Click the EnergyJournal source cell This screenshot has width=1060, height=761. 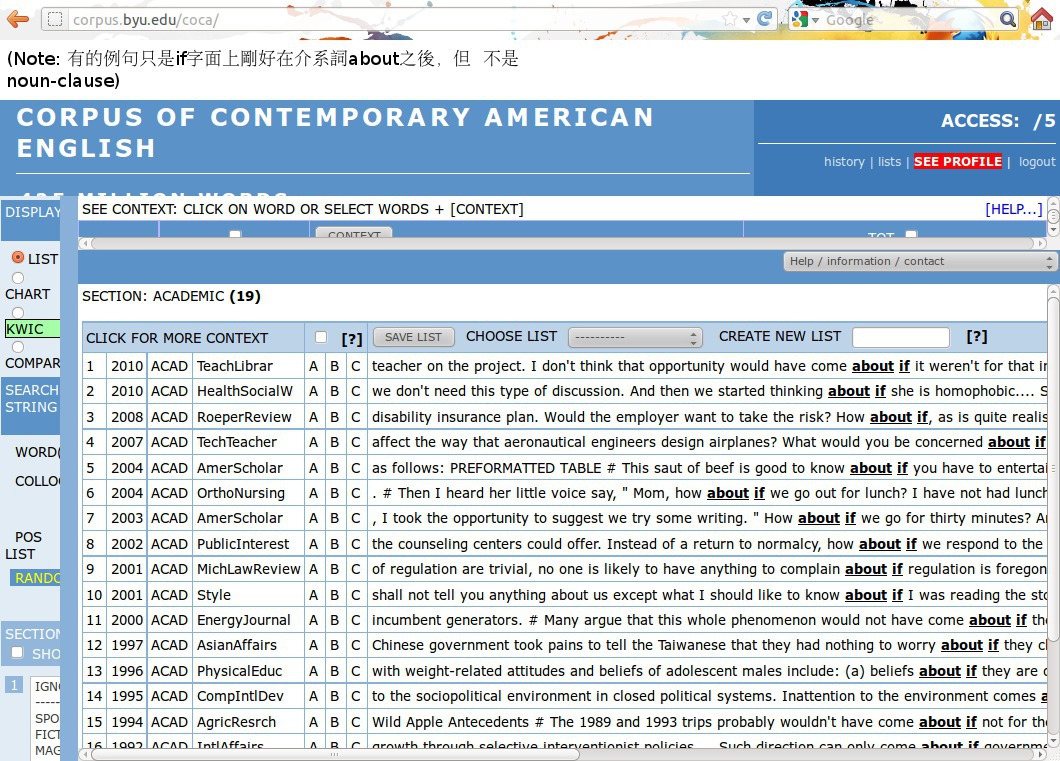(248, 620)
